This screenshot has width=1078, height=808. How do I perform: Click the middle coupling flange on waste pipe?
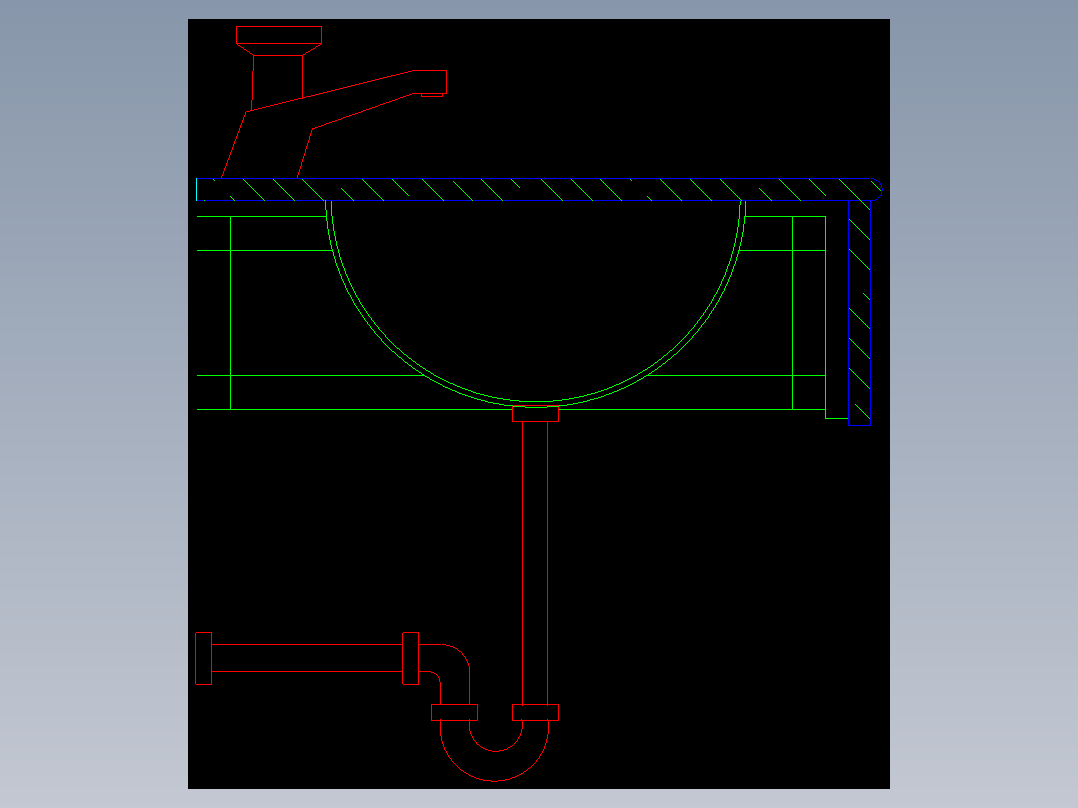point(410,658)
